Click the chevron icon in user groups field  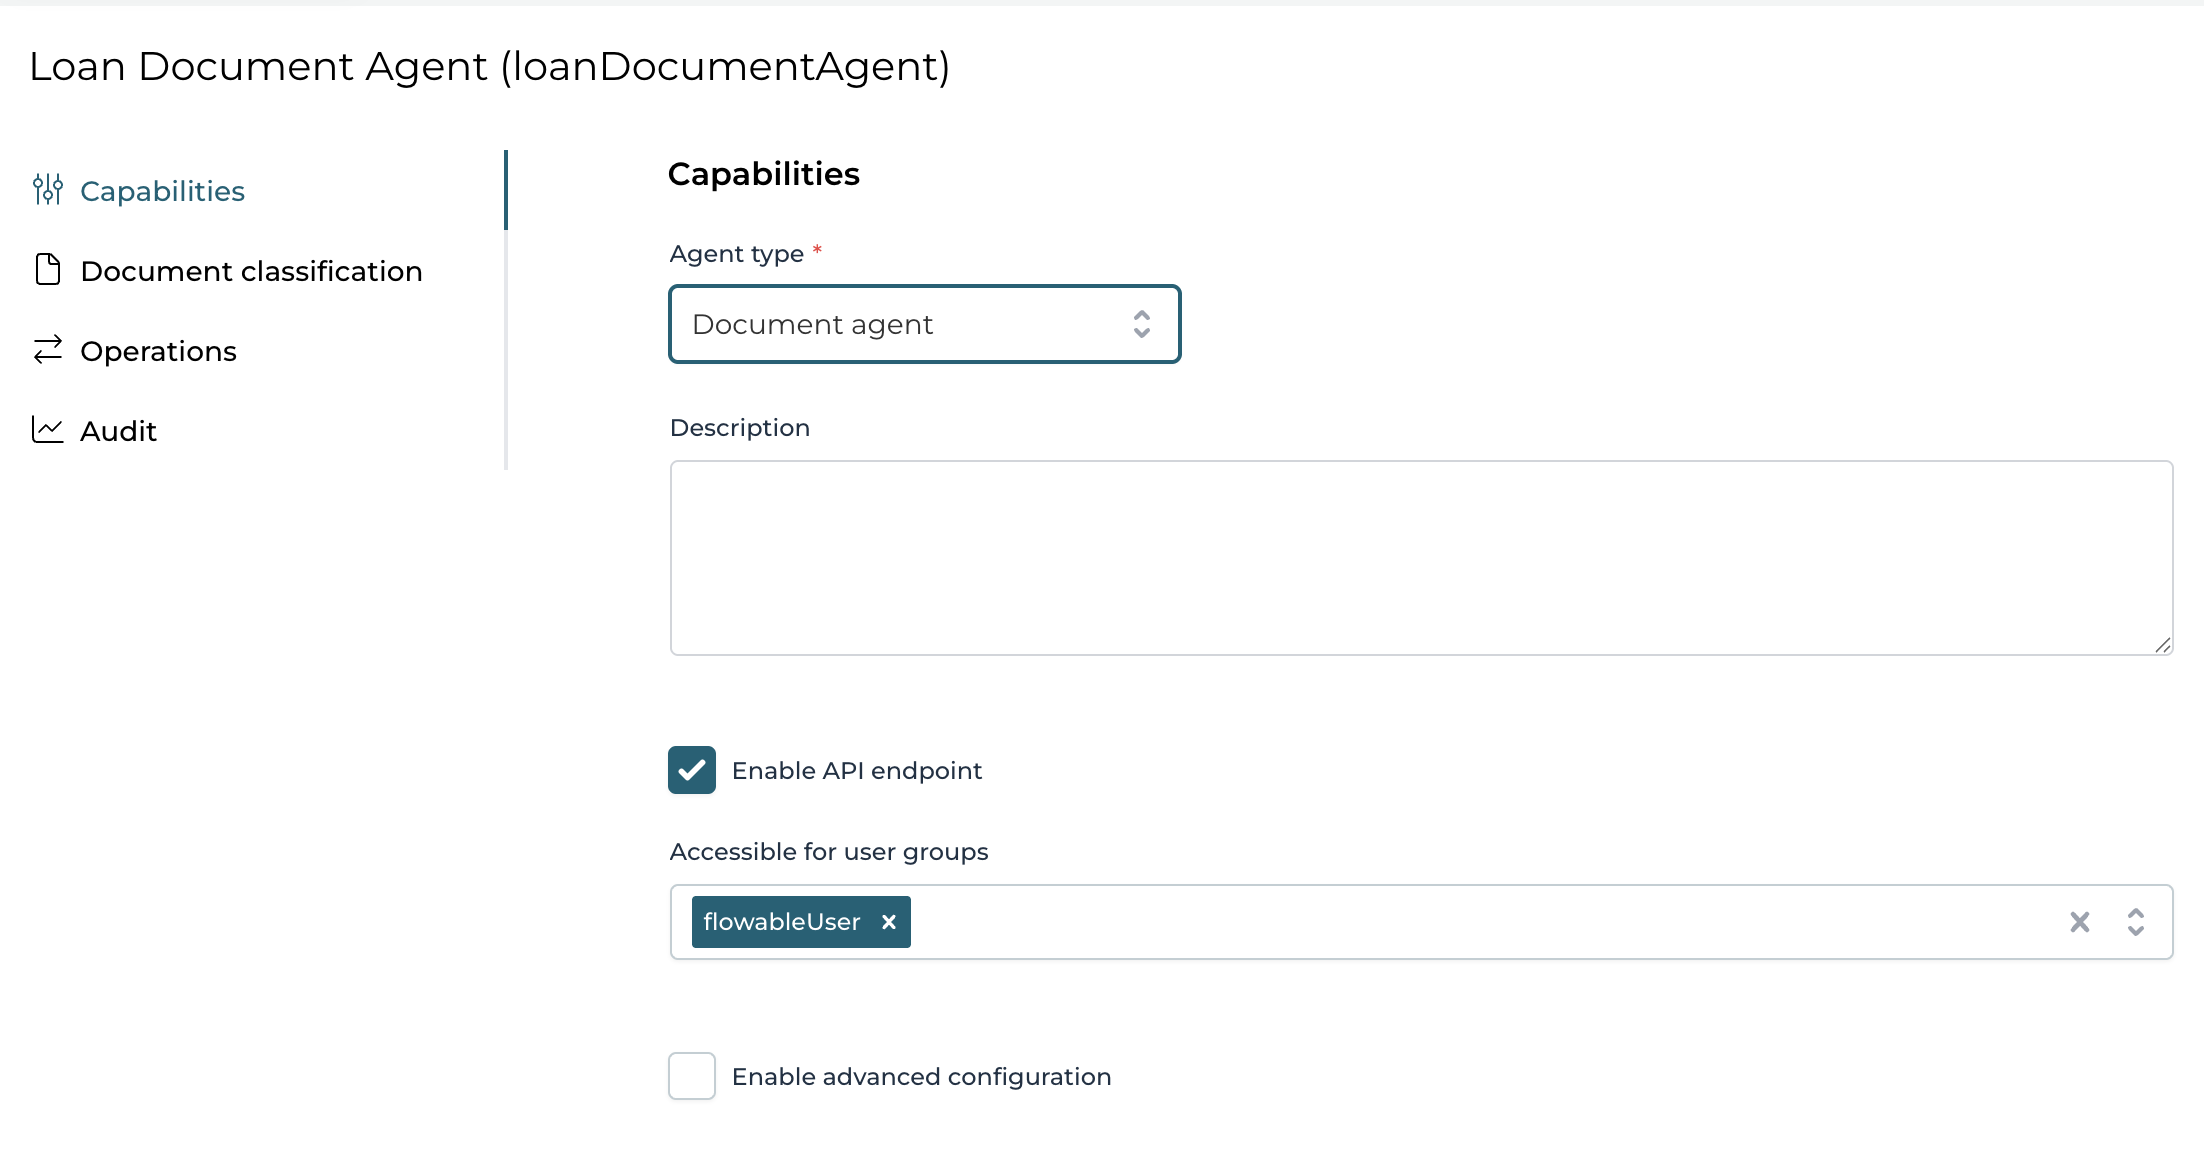coord(2137,922)
